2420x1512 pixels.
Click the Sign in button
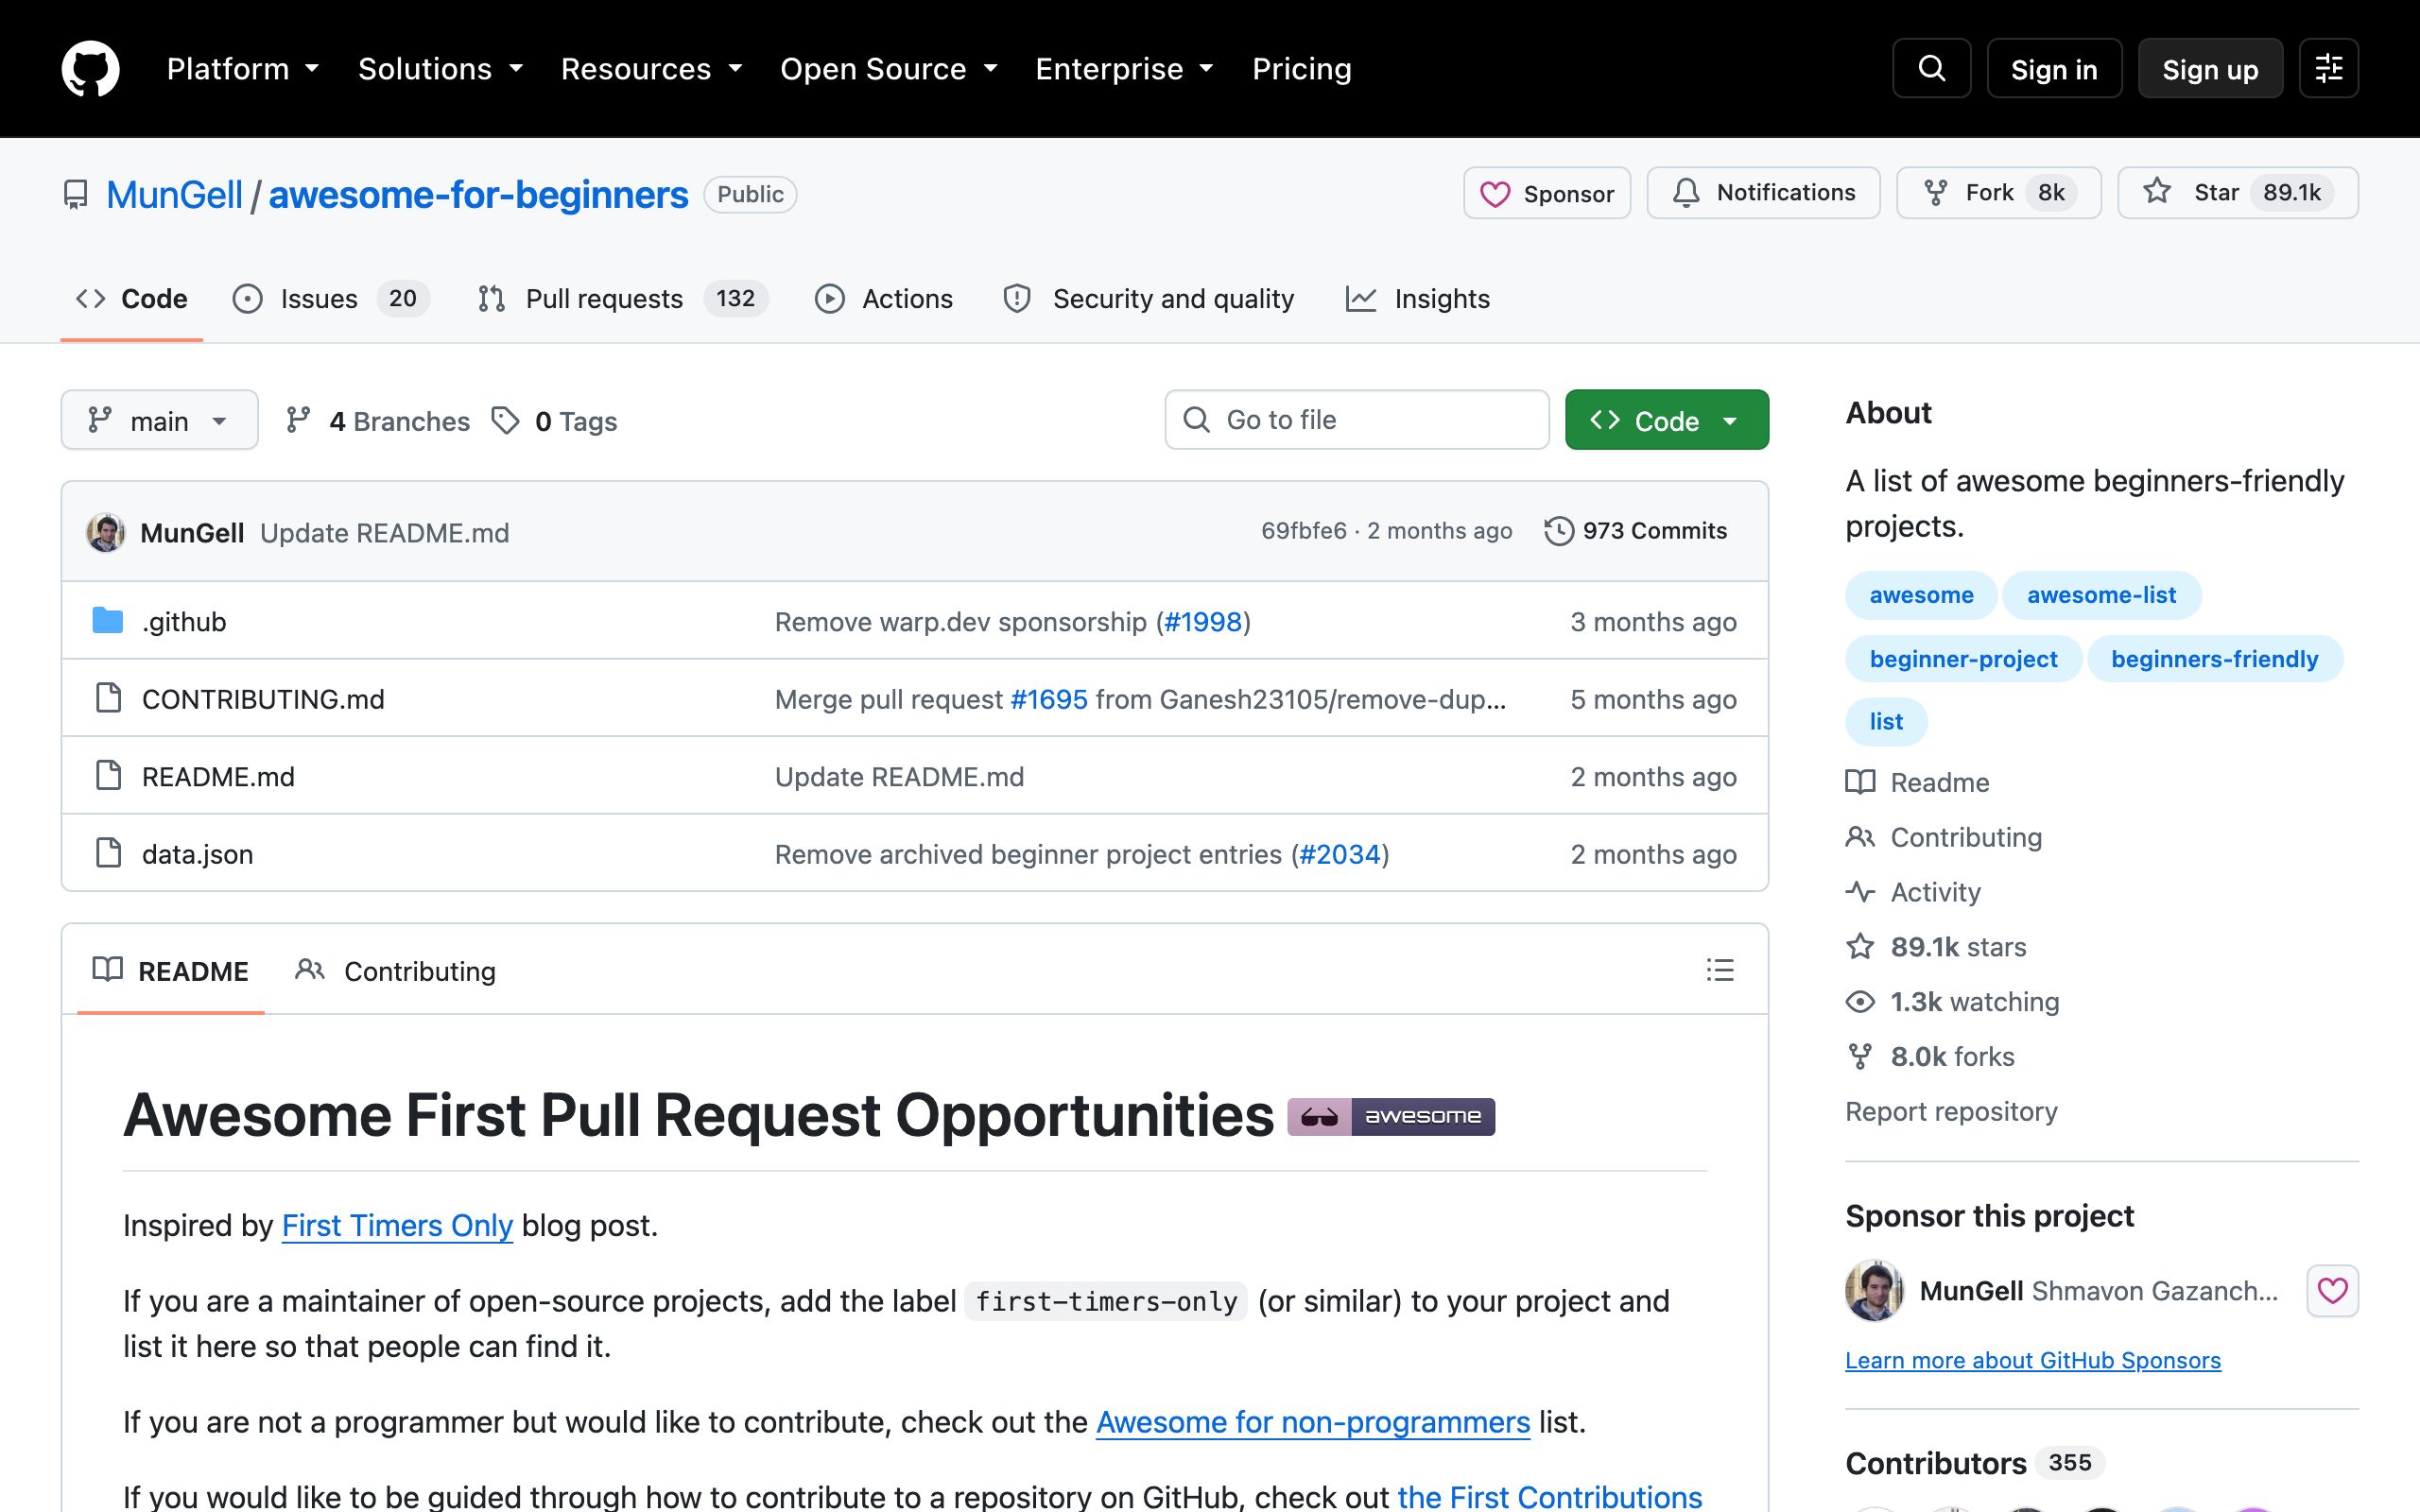[x=2054, y=68]
